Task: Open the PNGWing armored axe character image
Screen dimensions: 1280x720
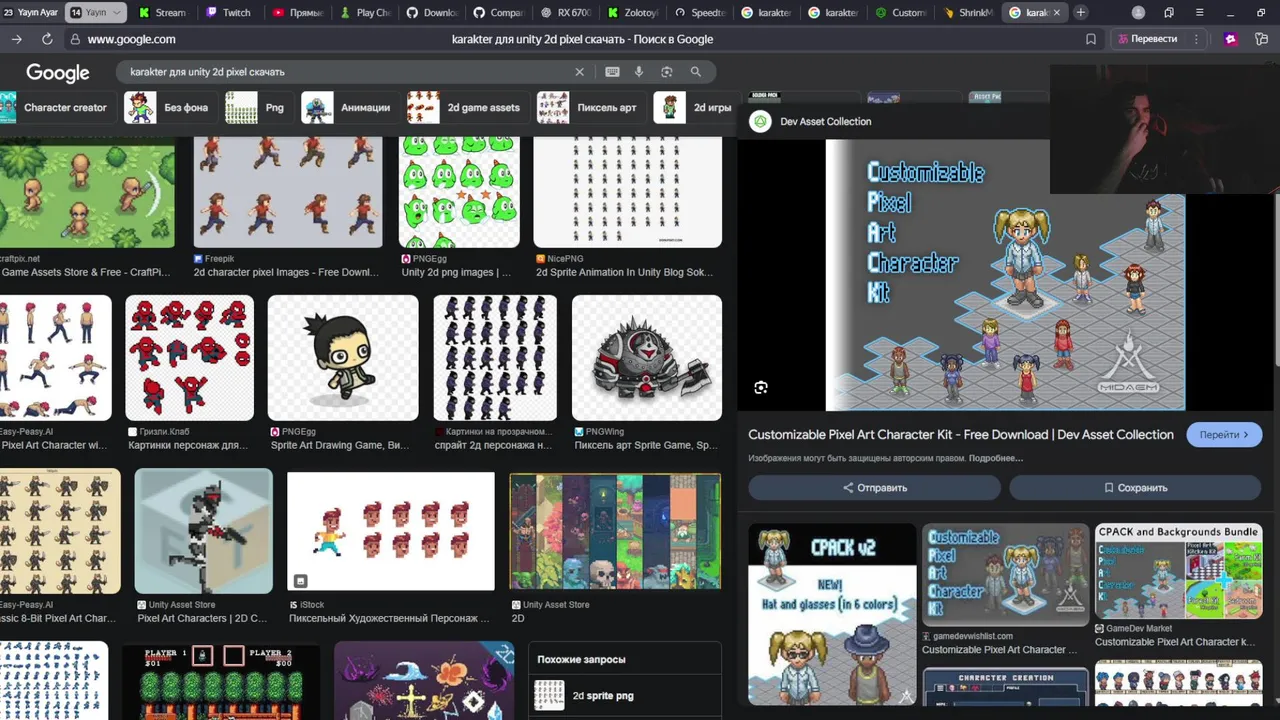Action: (x=646, y=358)
